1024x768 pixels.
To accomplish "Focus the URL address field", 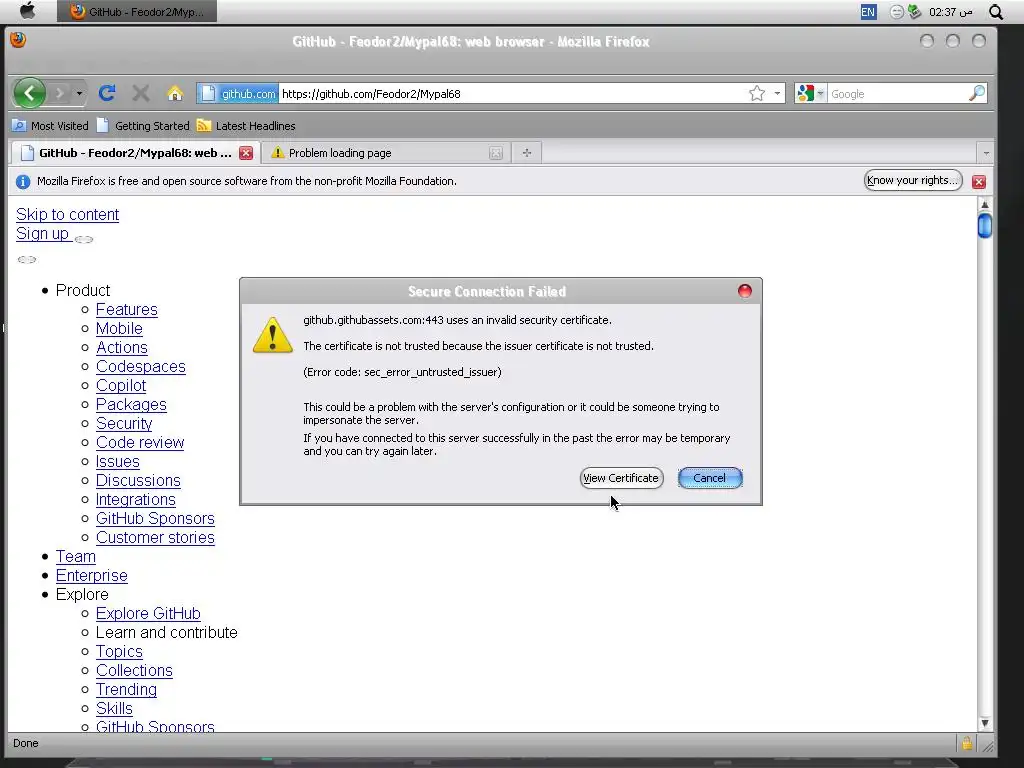I will (513, 93).
